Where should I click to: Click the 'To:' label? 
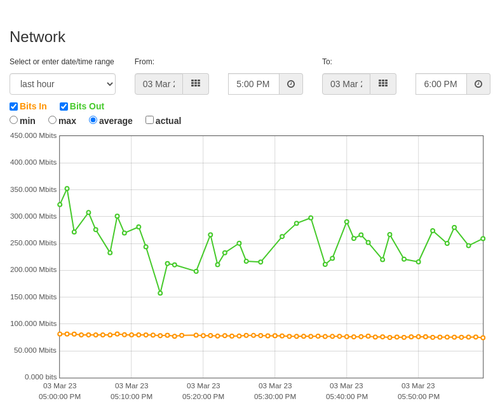click(327, 62)
